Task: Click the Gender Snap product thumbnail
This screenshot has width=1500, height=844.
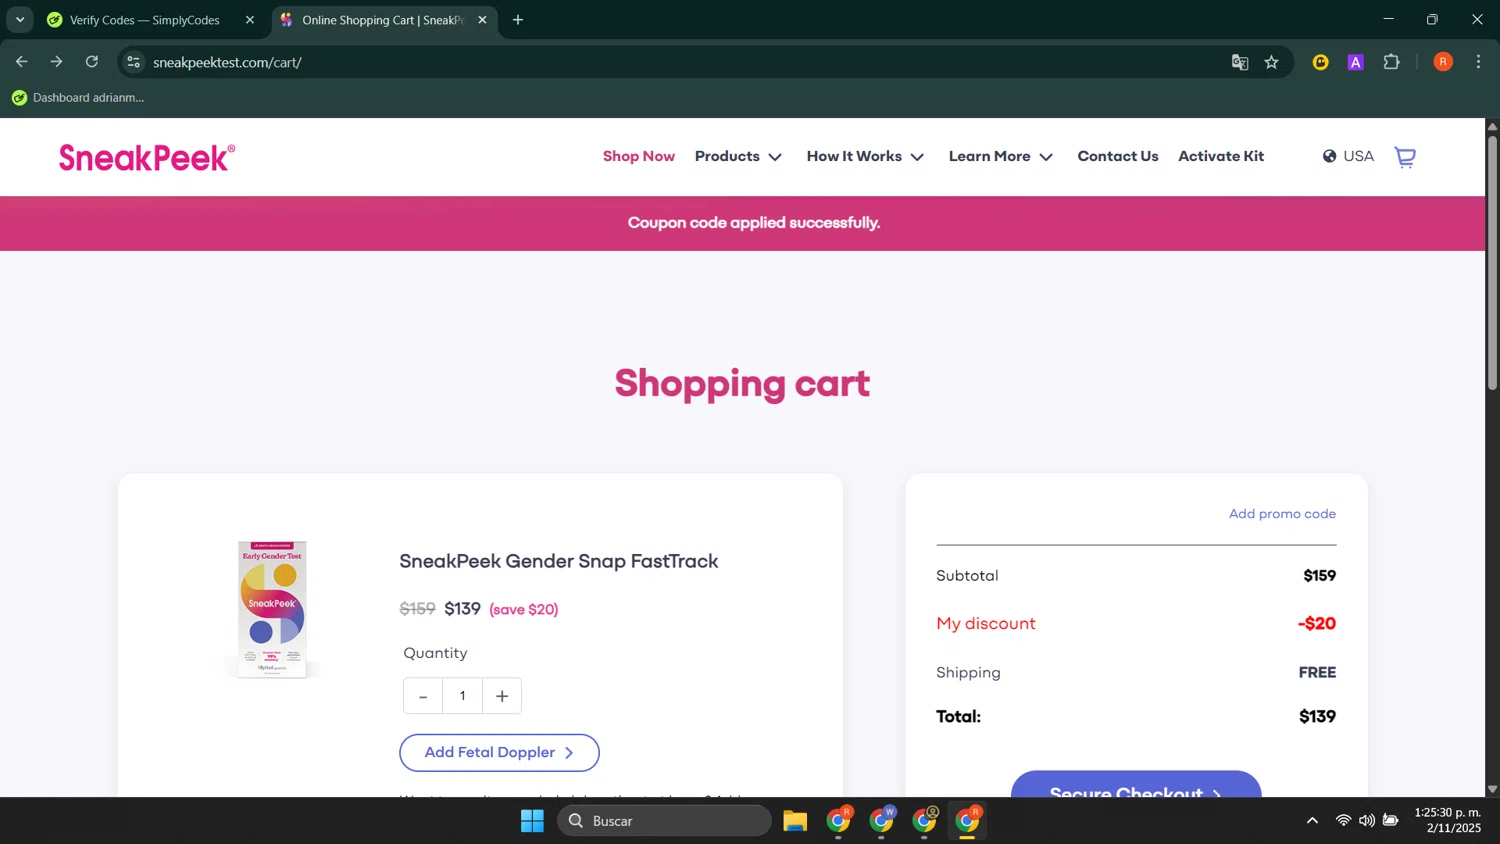Action: tap(272, 609)
